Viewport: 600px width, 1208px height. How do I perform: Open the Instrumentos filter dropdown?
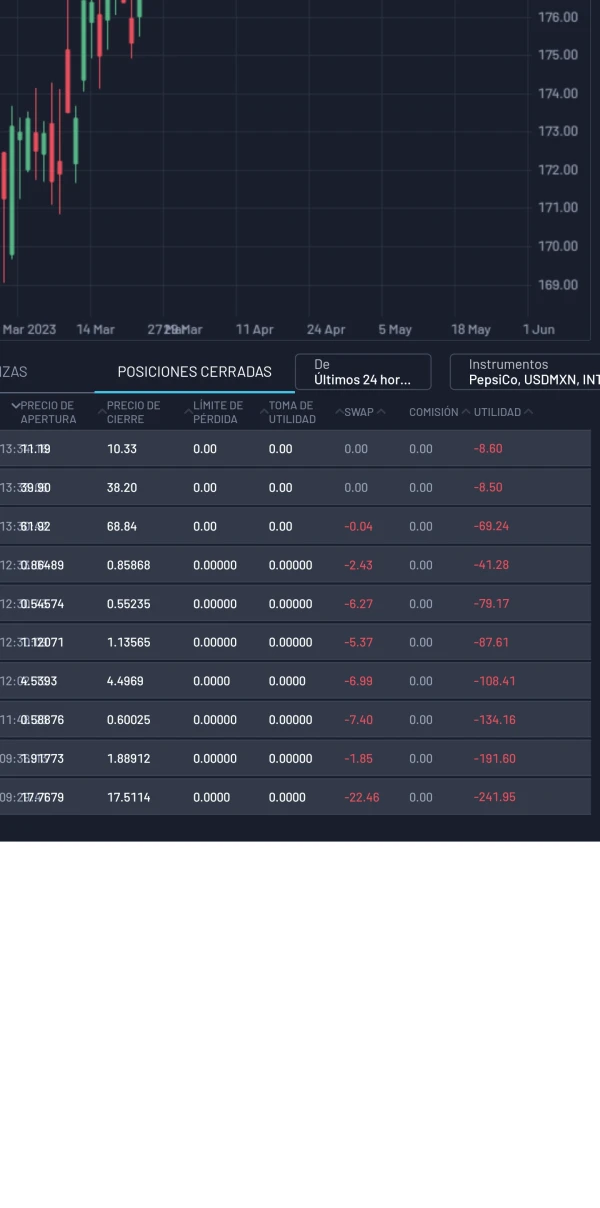[x=524, y=372]
